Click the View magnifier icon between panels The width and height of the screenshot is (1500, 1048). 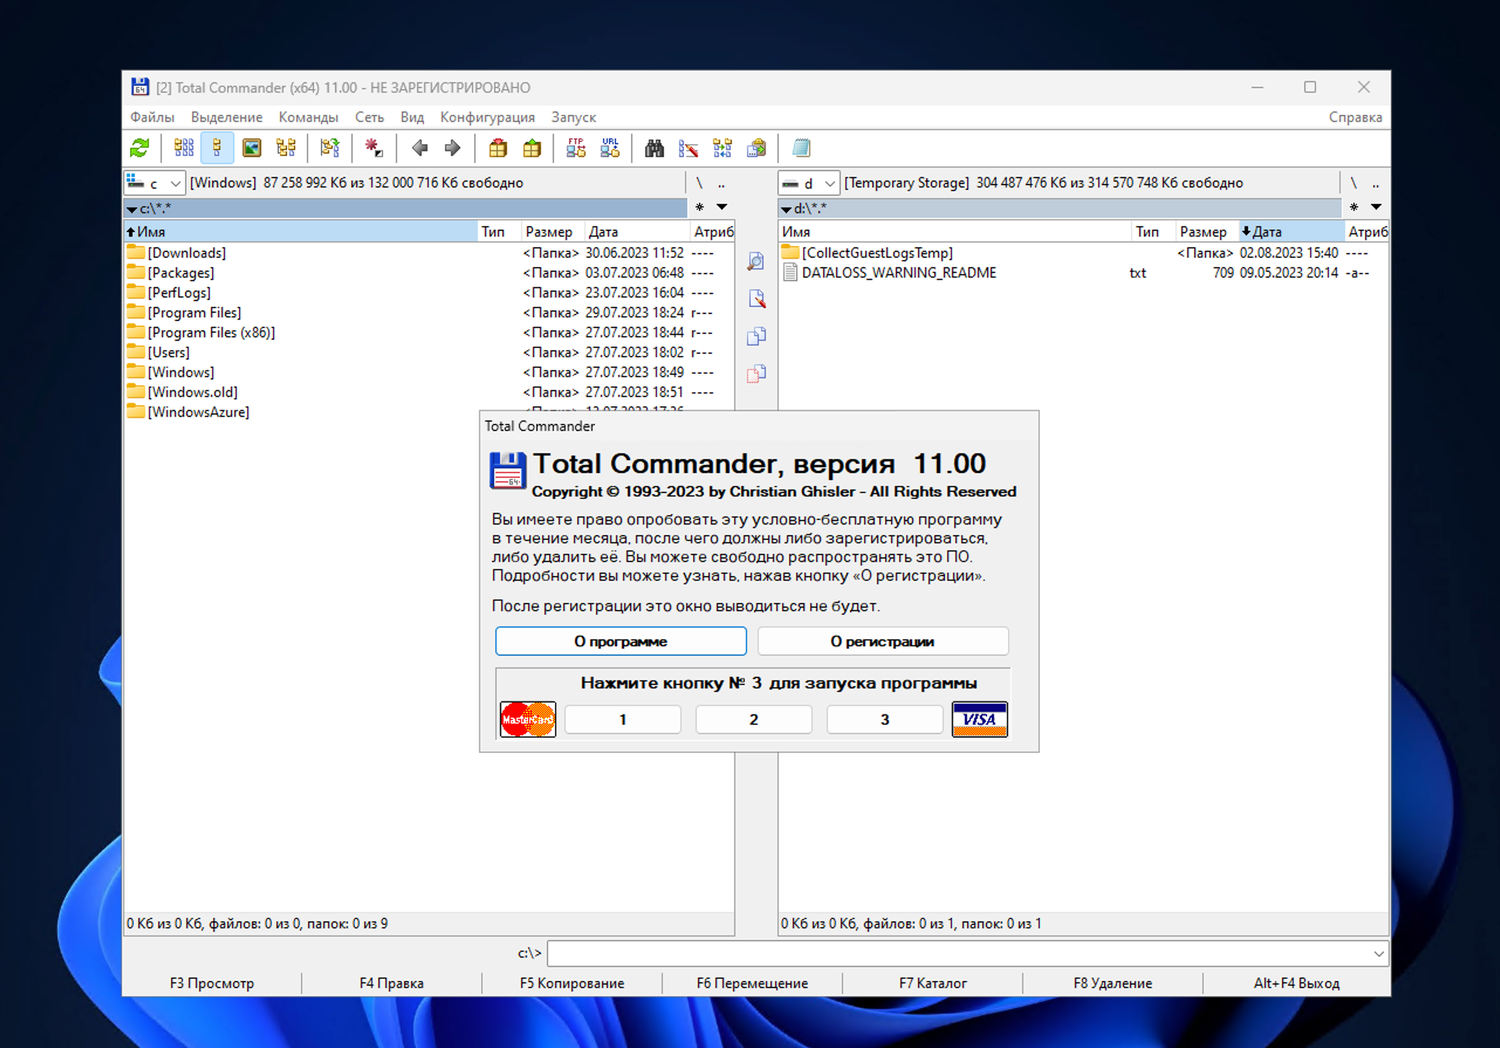(757, 261)
